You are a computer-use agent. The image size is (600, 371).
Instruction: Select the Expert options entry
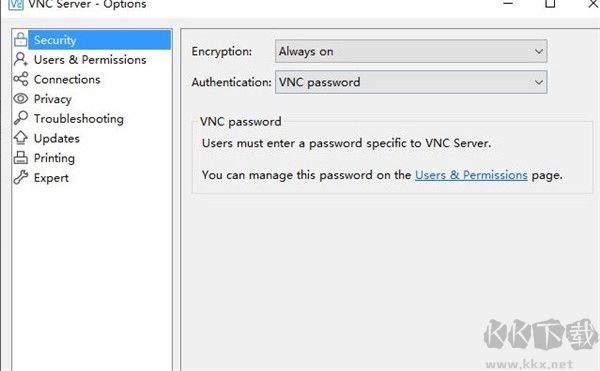coord(51,178)
